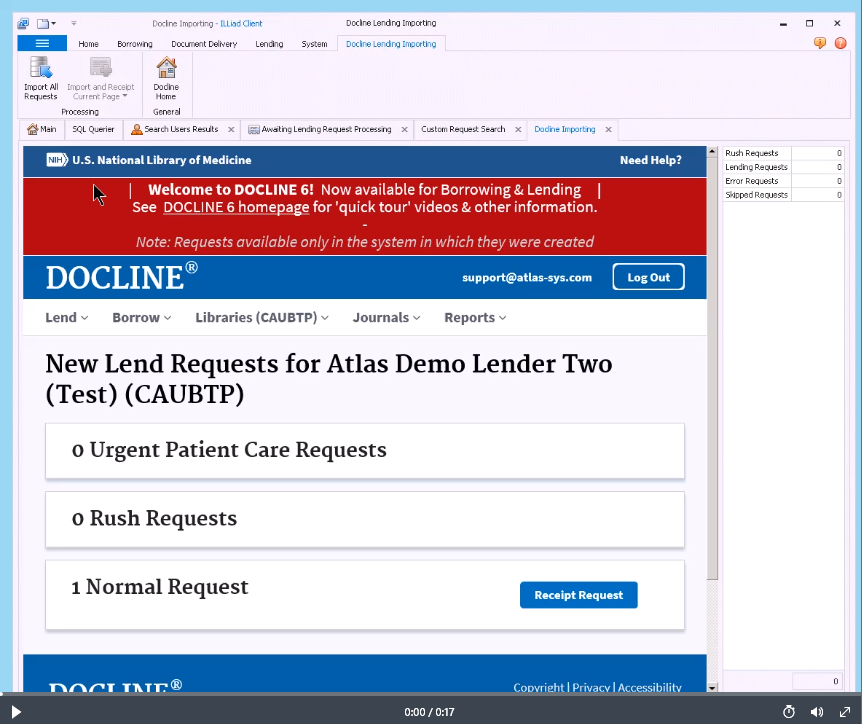Image resolution: width=862 pixels, height=724 pixels.
Task: Click the 0 Rush Requests card
Action: (x=365, y=519)
